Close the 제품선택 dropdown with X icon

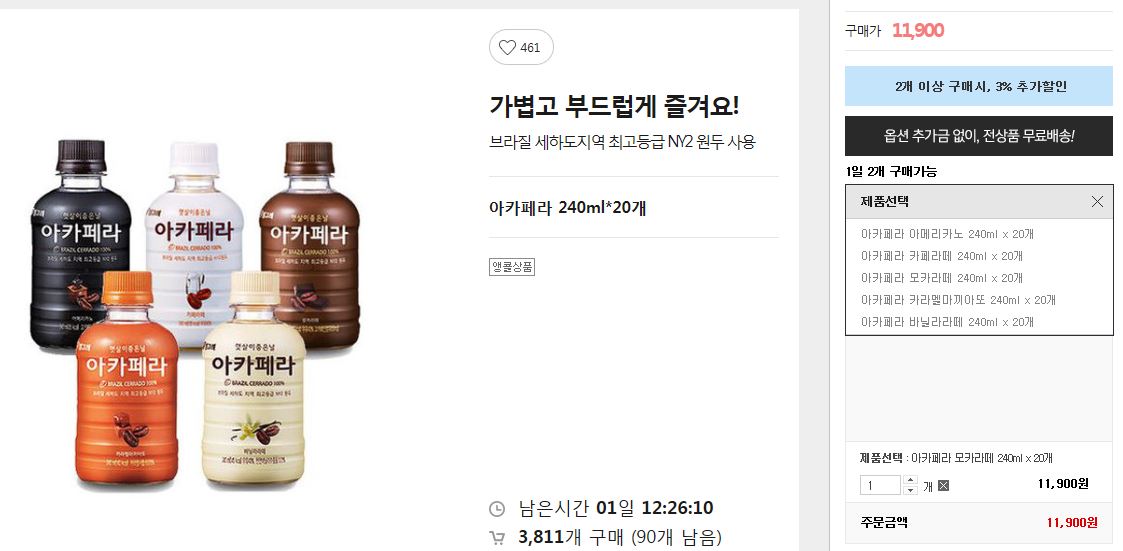click(x=1097, y=201)
